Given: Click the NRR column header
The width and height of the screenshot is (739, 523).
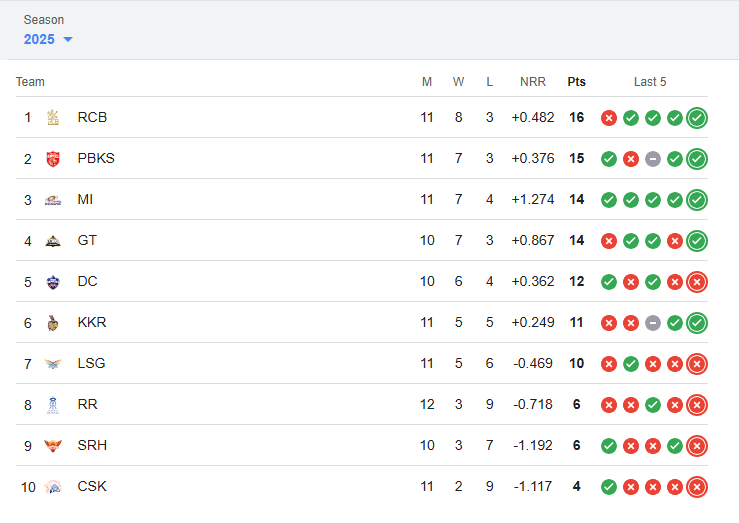Looking at the screenshot, I should pyautogui.click(x=533, y=82).
